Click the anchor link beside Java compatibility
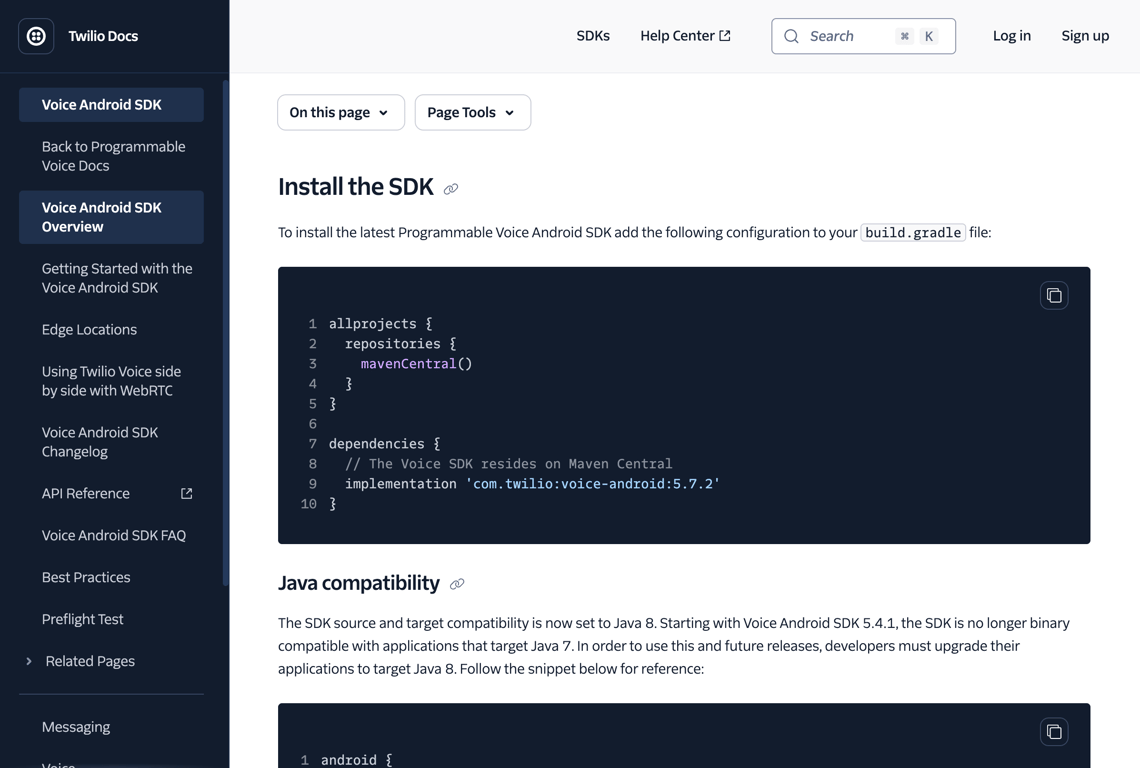 (457, 585)
